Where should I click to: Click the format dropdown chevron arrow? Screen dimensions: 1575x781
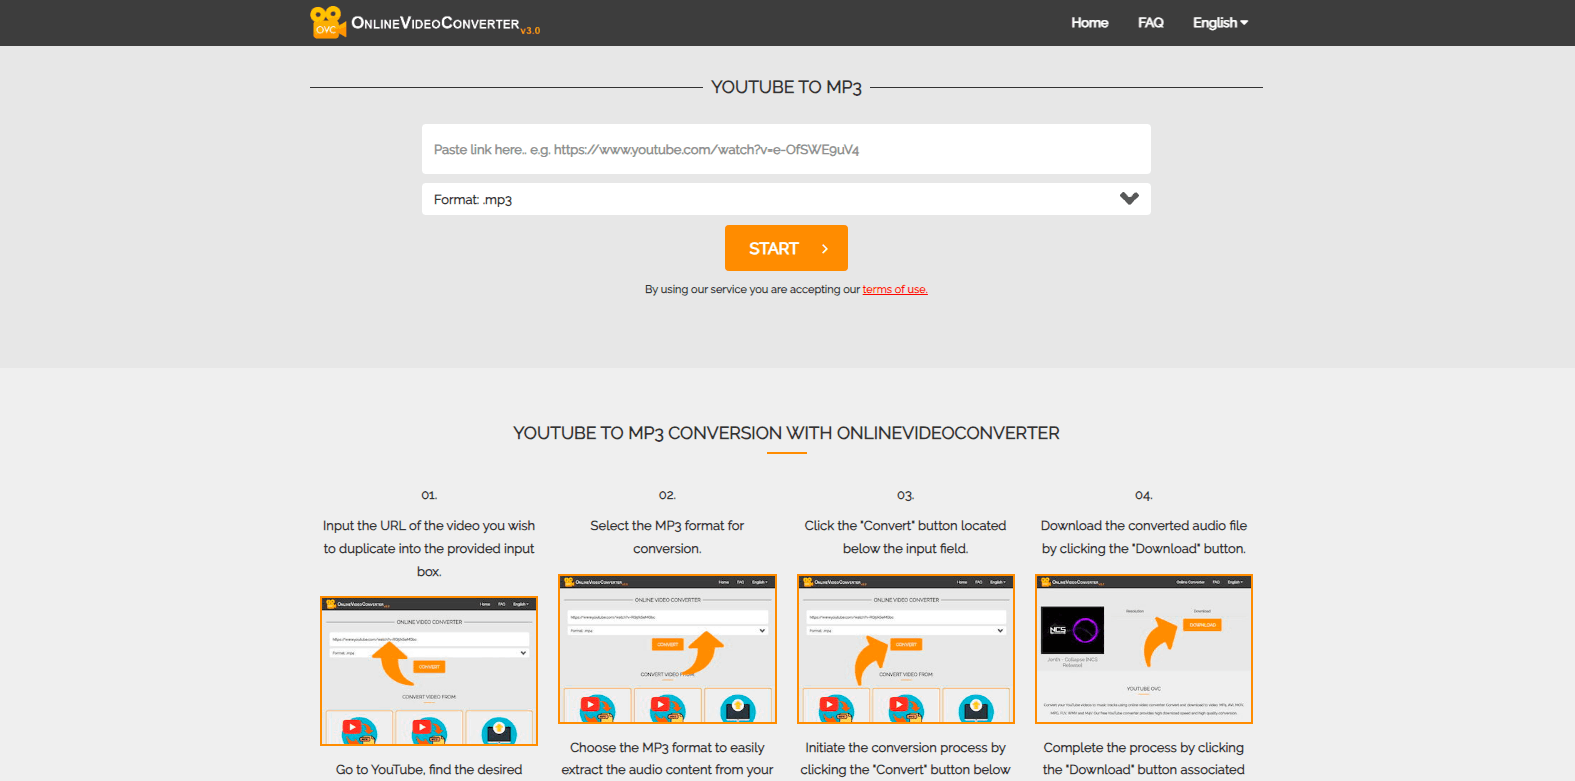[1129, 198]
